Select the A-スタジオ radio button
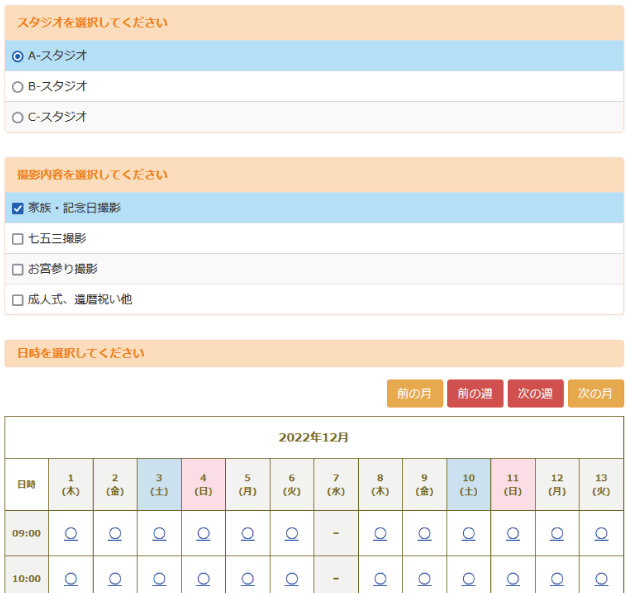 [17, 56]
